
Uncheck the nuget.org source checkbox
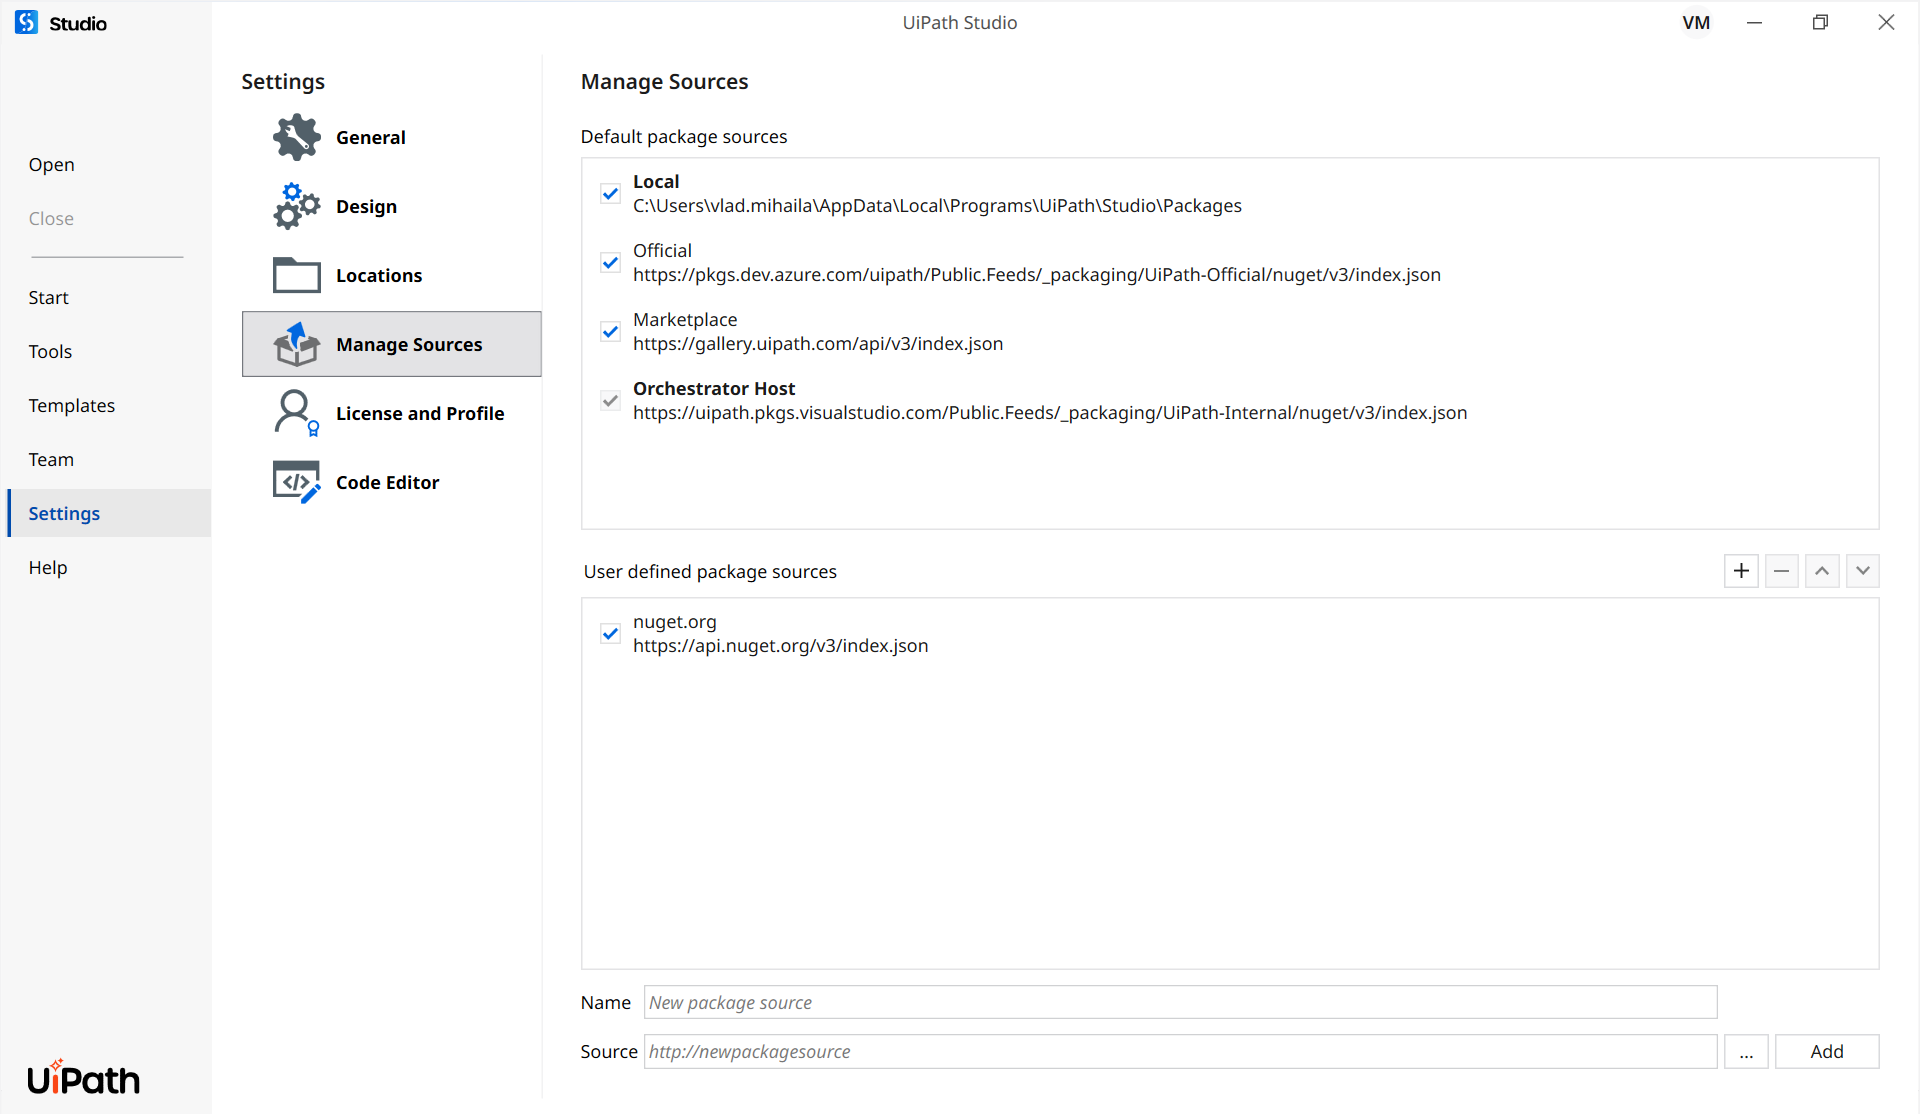coord(610,634)
